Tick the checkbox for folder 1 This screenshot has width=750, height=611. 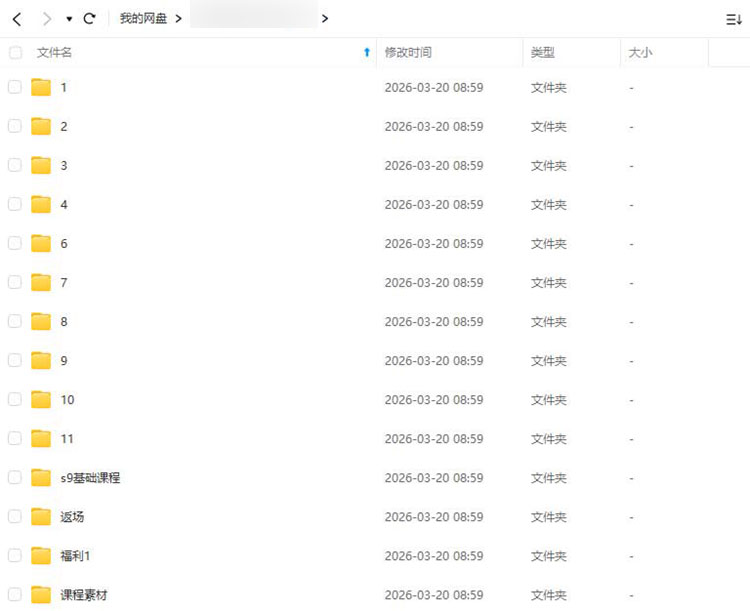point(15,87)
